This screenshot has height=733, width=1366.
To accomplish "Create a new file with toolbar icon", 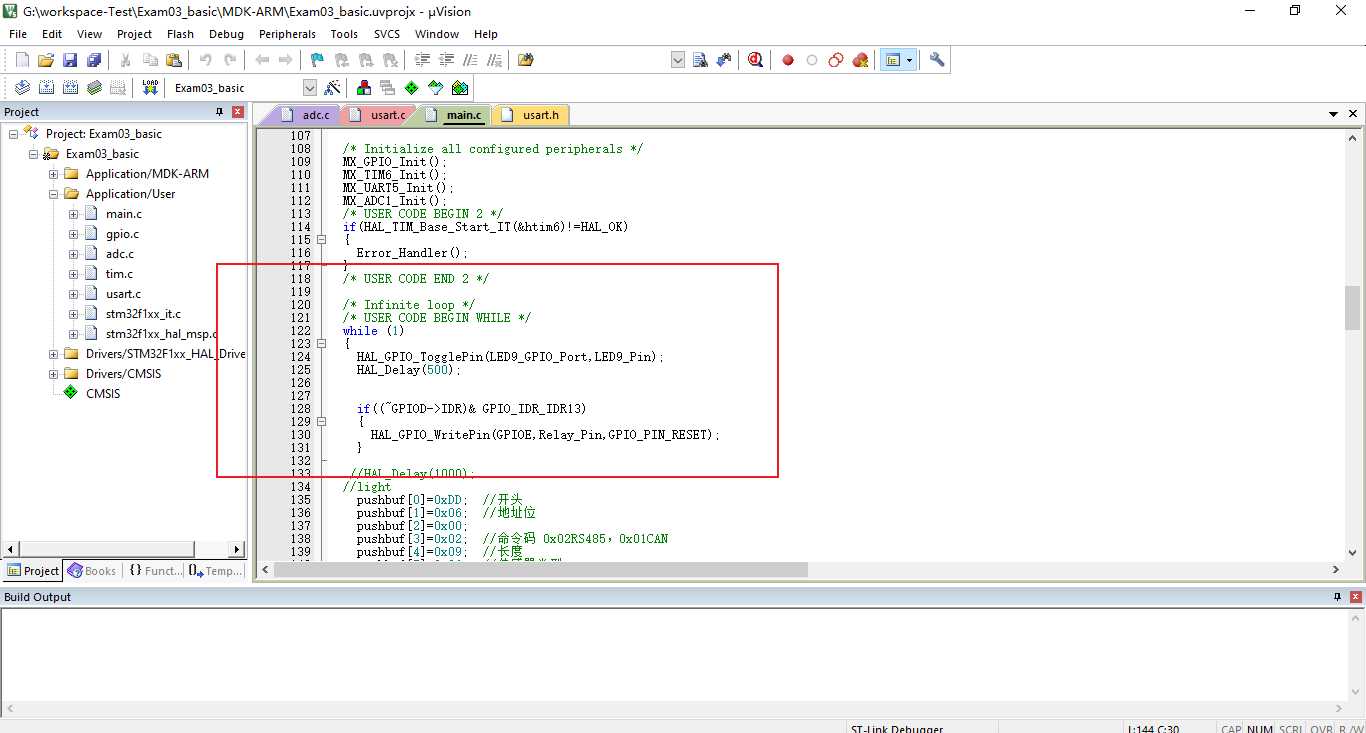I will pos(22,60).
